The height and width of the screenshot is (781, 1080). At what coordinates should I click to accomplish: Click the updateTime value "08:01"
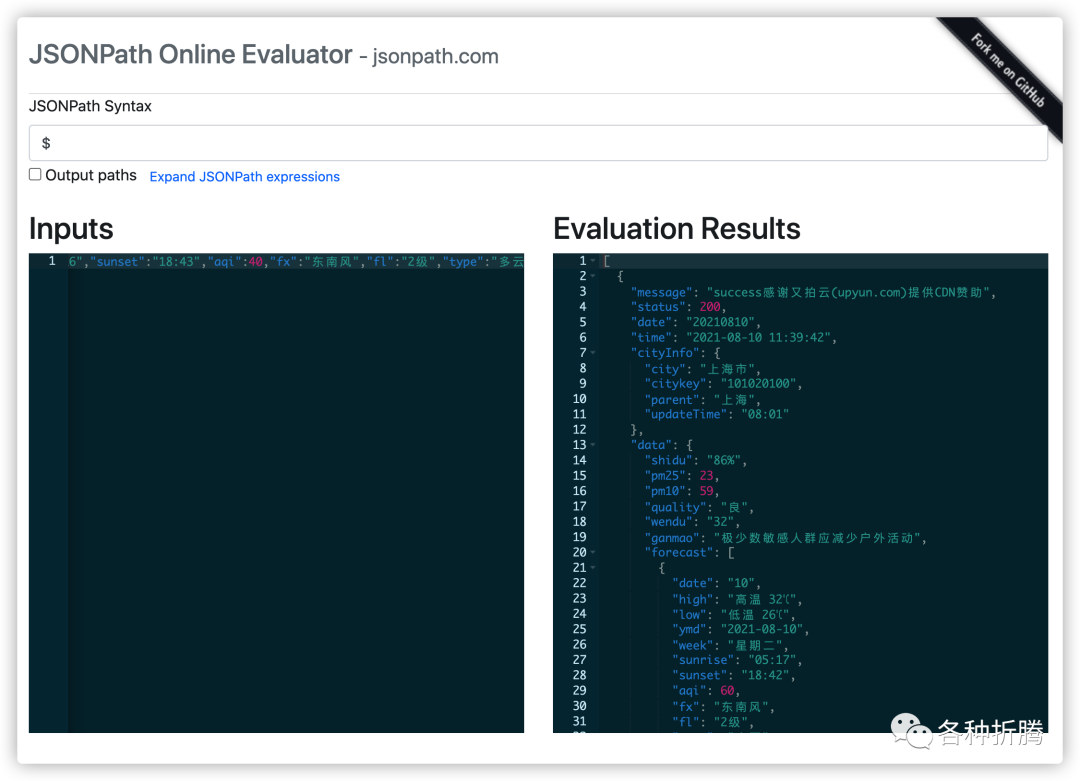point(765,415)
